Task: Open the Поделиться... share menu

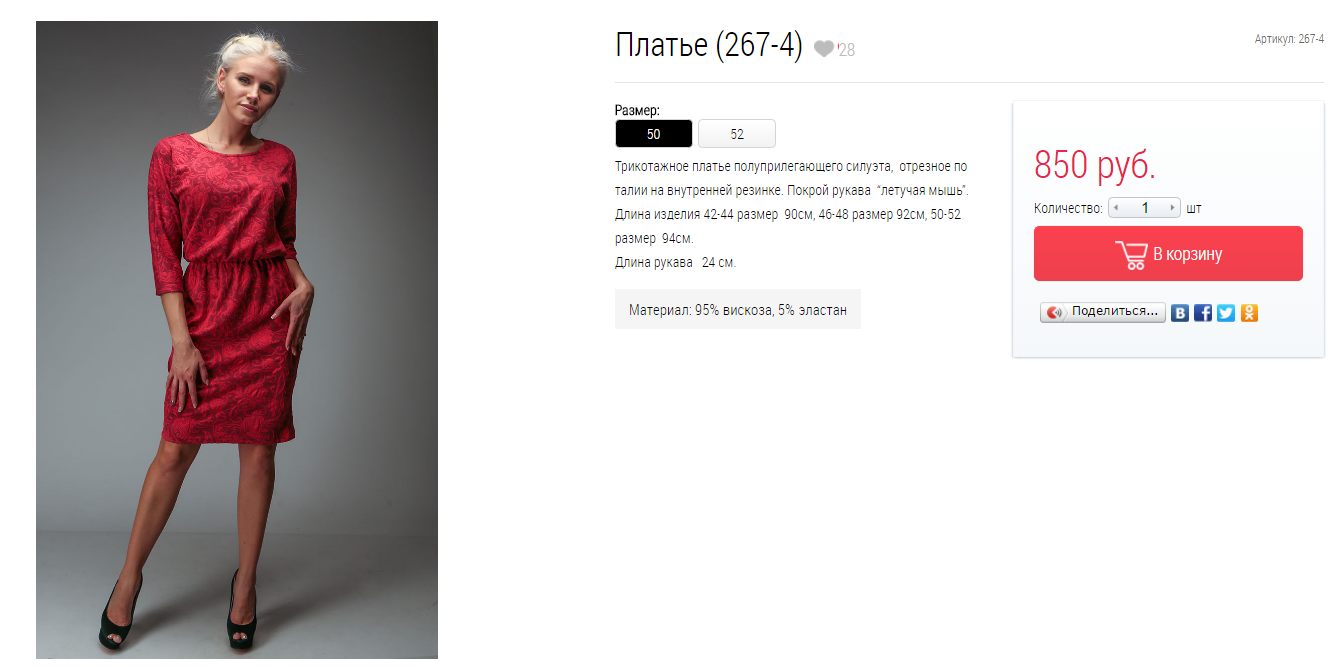Action: coord(1103,312)
